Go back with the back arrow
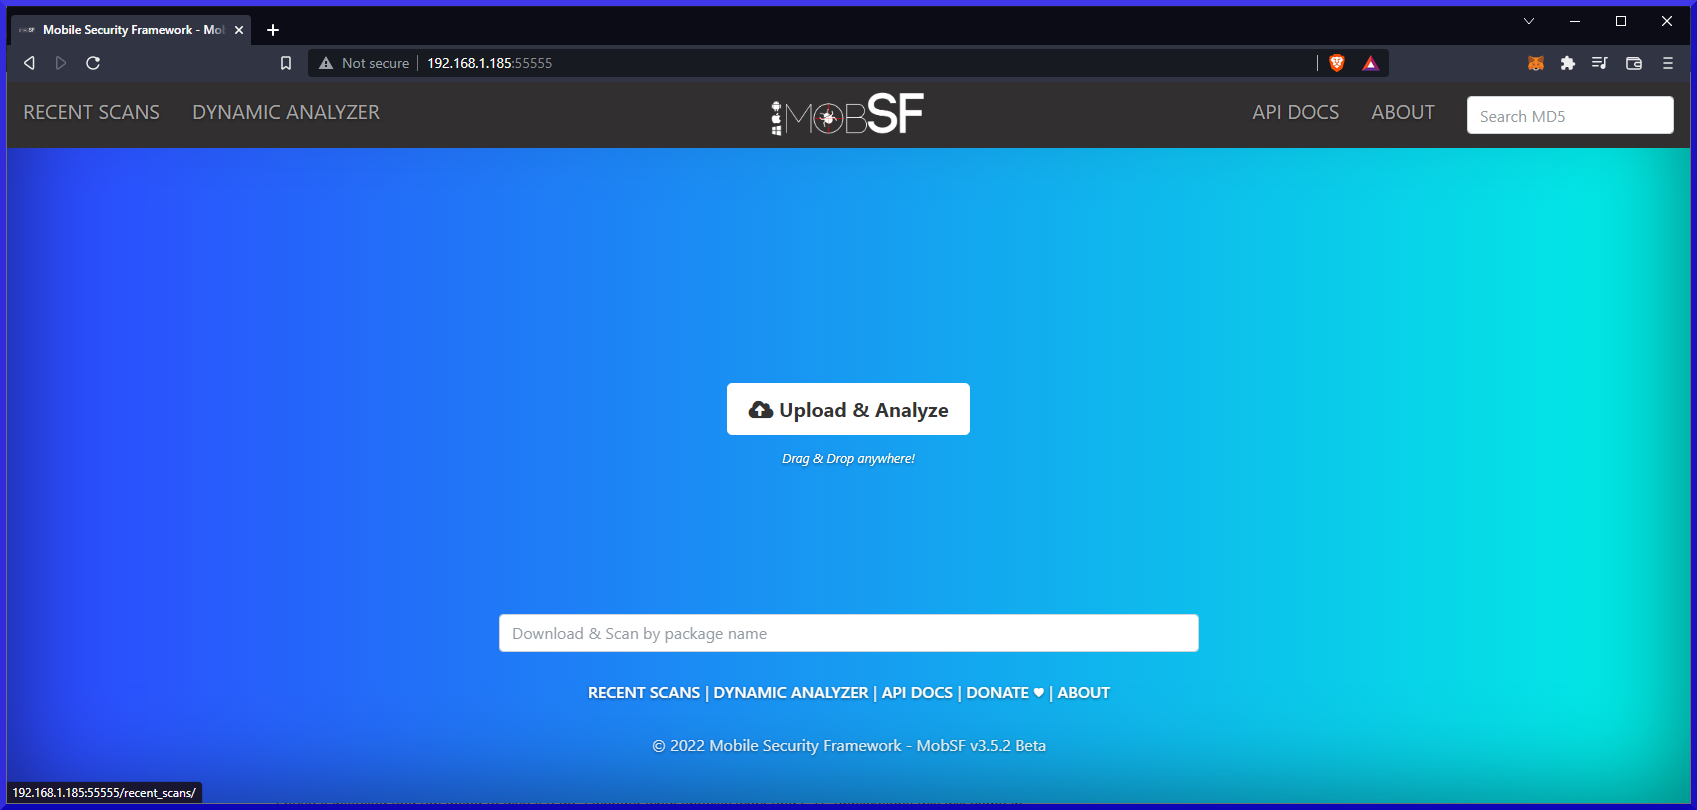This screenshot has height=810, width=1697. pyautogui.click(x=29, y=63)
